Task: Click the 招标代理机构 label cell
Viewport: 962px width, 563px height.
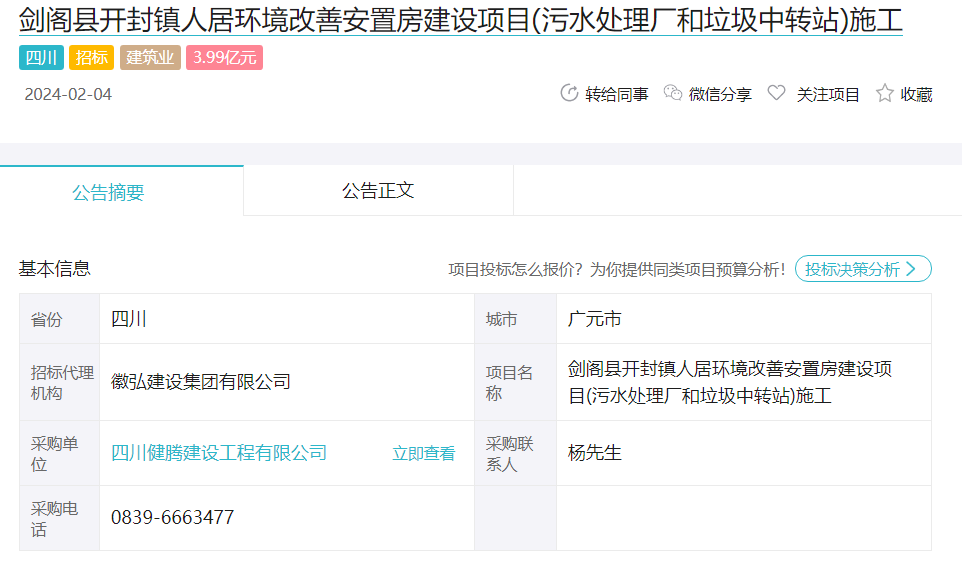Action: [x=60, y=382]
